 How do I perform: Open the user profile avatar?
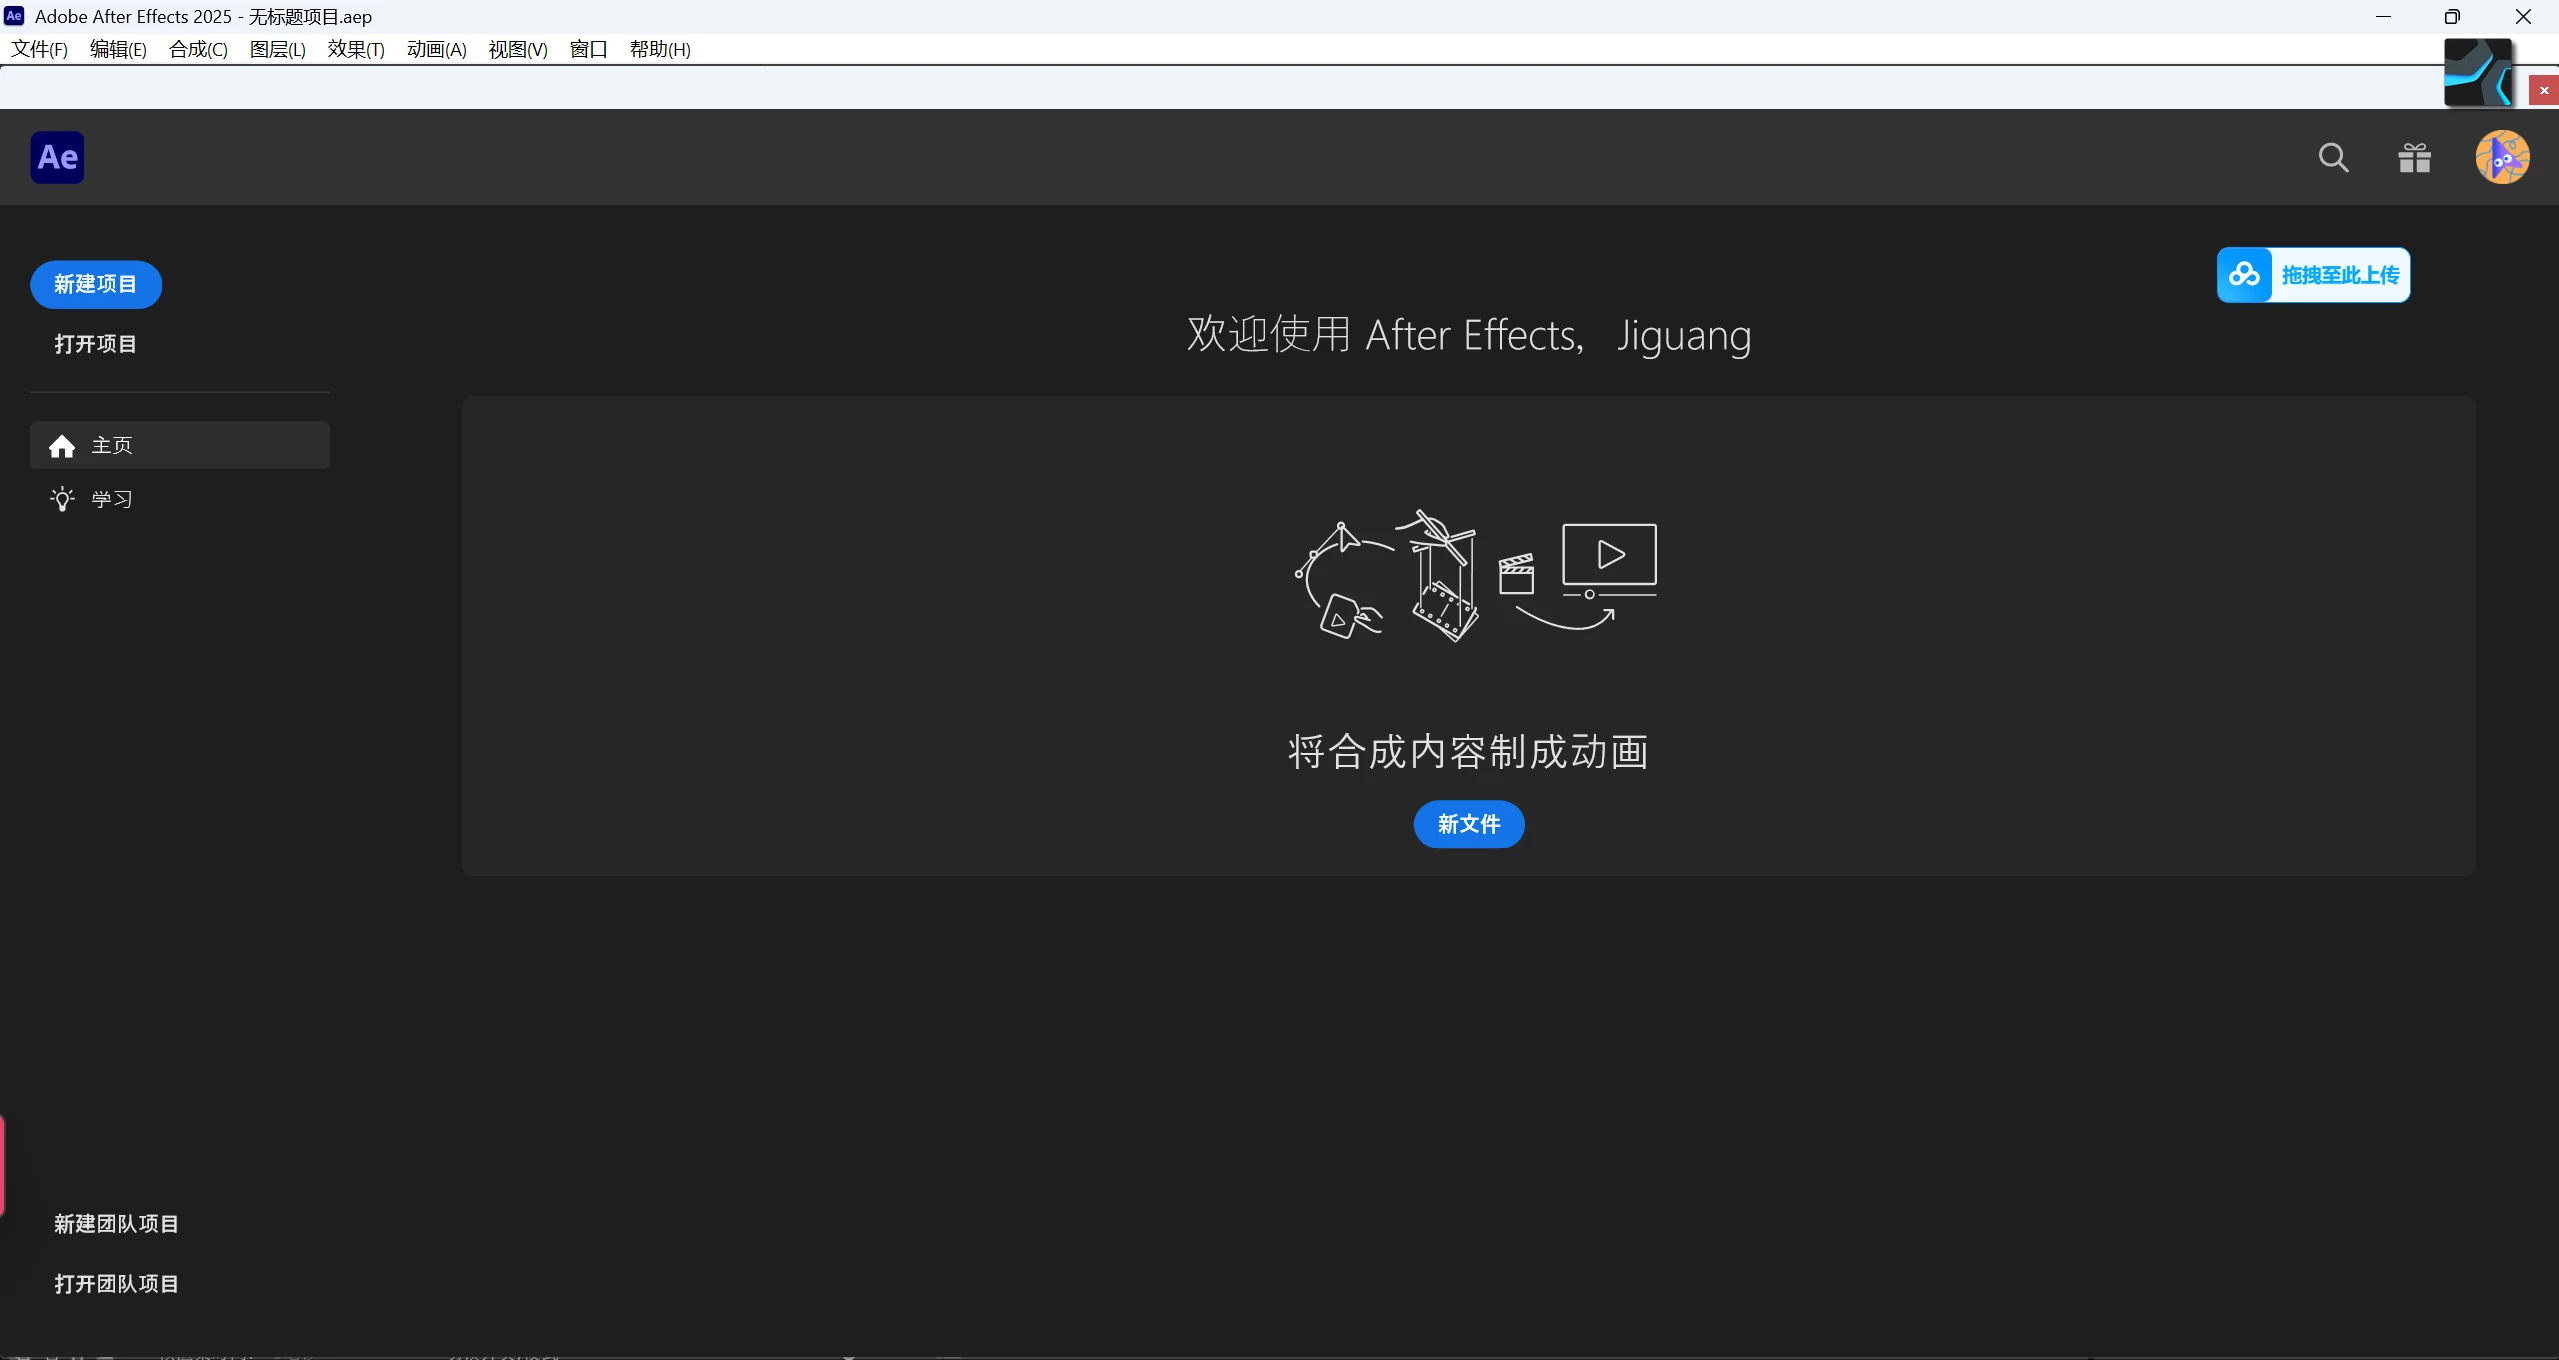pos(2502,157)
